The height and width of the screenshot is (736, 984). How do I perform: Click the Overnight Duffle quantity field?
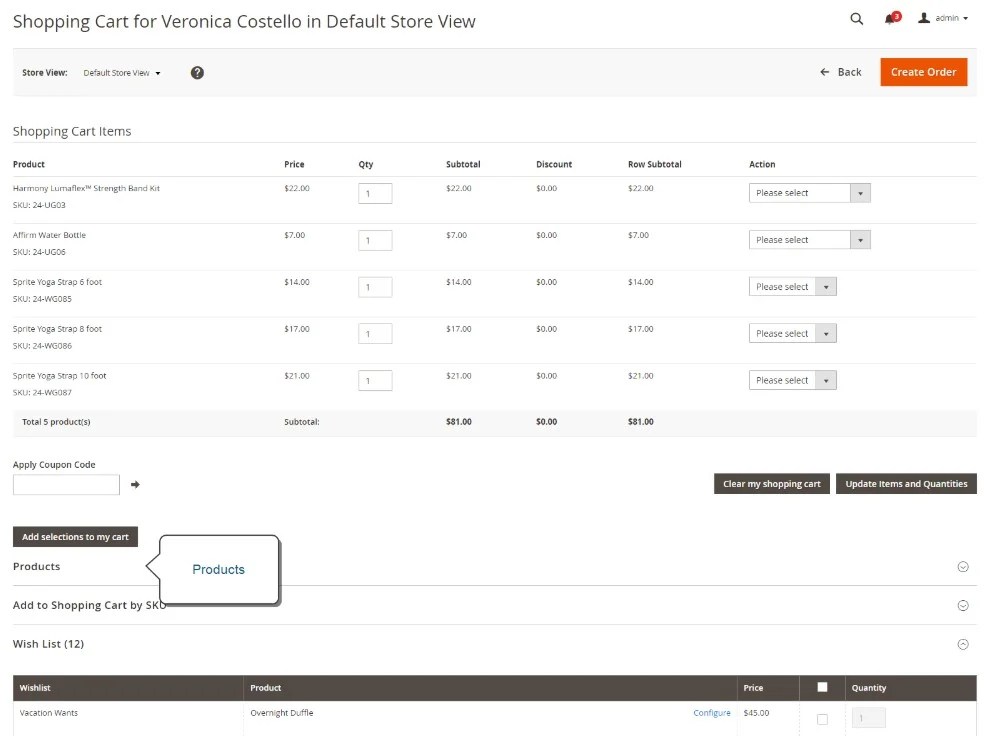869,718
